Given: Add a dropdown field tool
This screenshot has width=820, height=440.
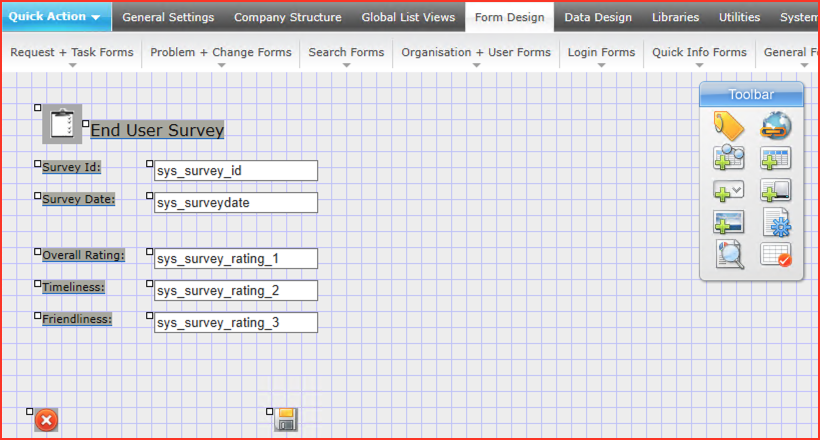Looking at the screenshot, I should tap(728, 191).
